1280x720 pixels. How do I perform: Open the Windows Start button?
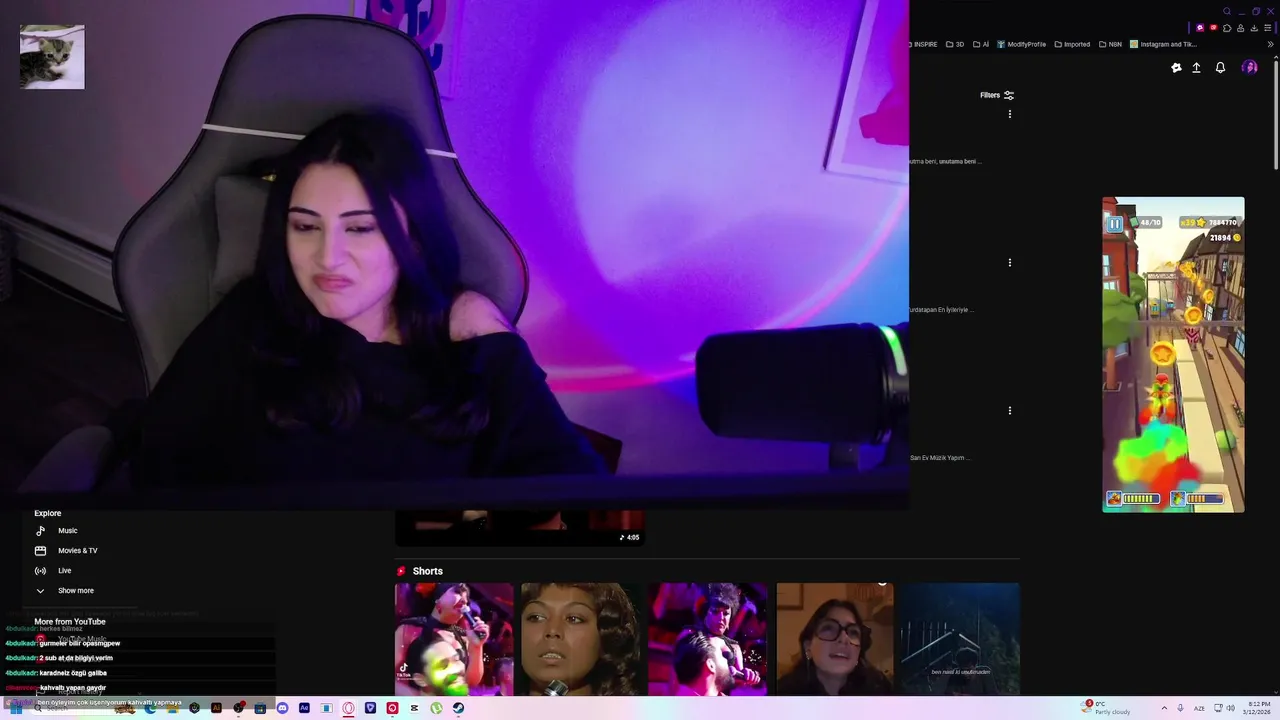coord(15,708)
